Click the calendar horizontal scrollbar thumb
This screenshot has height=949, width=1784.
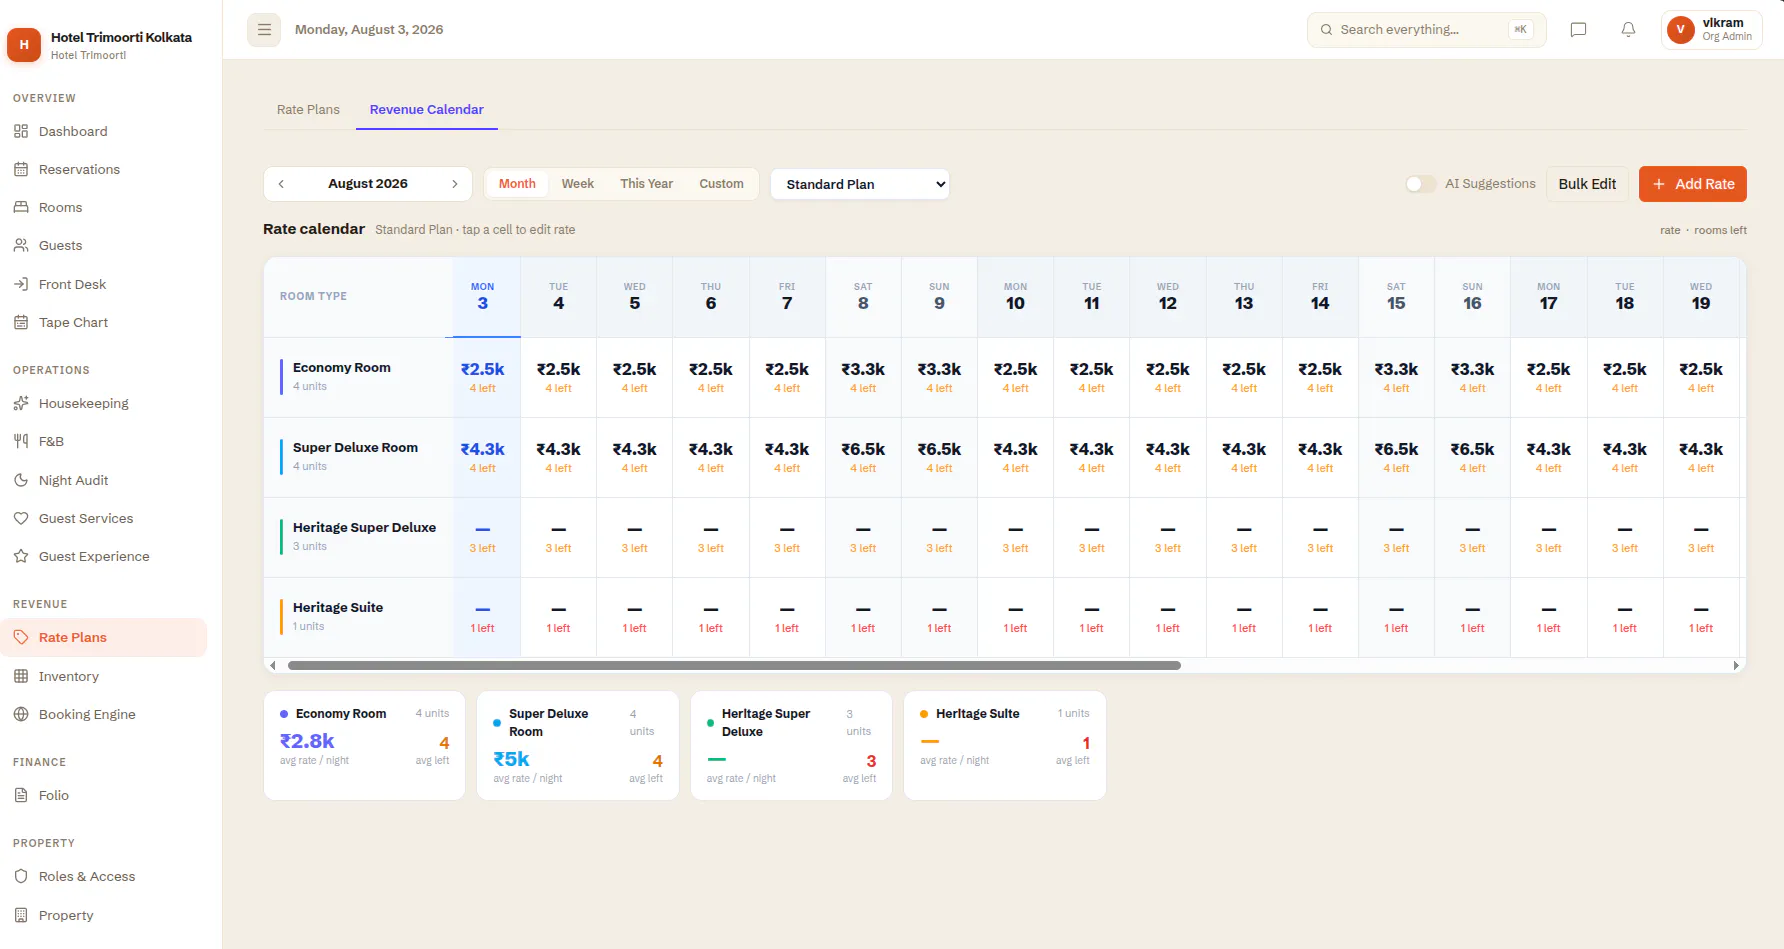[x=734, y=666]
